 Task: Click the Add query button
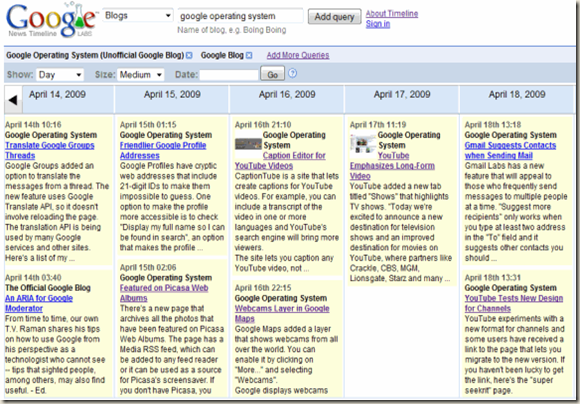[334, 17]
